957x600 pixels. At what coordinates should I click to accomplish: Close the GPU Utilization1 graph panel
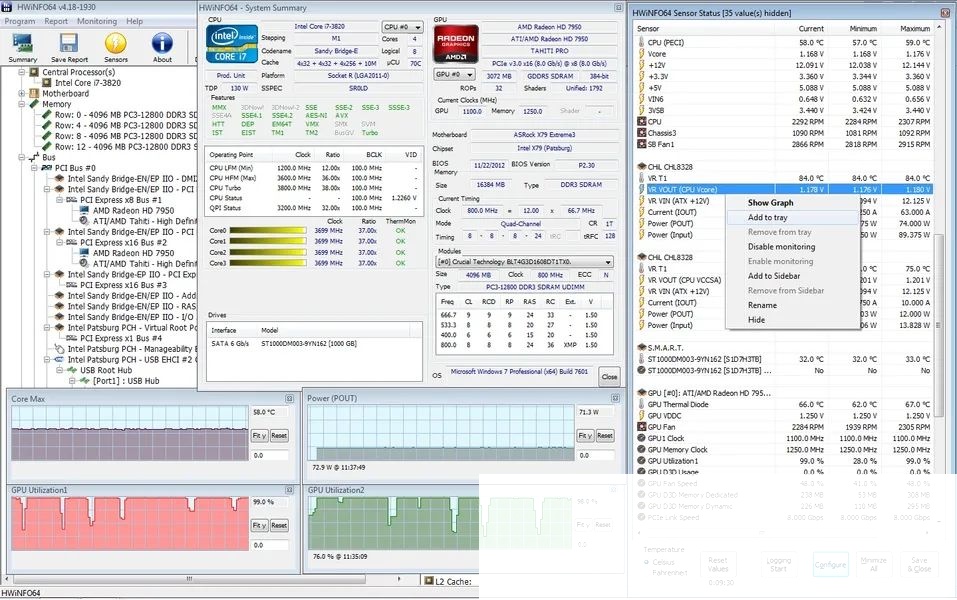click(x=289, y=490)
